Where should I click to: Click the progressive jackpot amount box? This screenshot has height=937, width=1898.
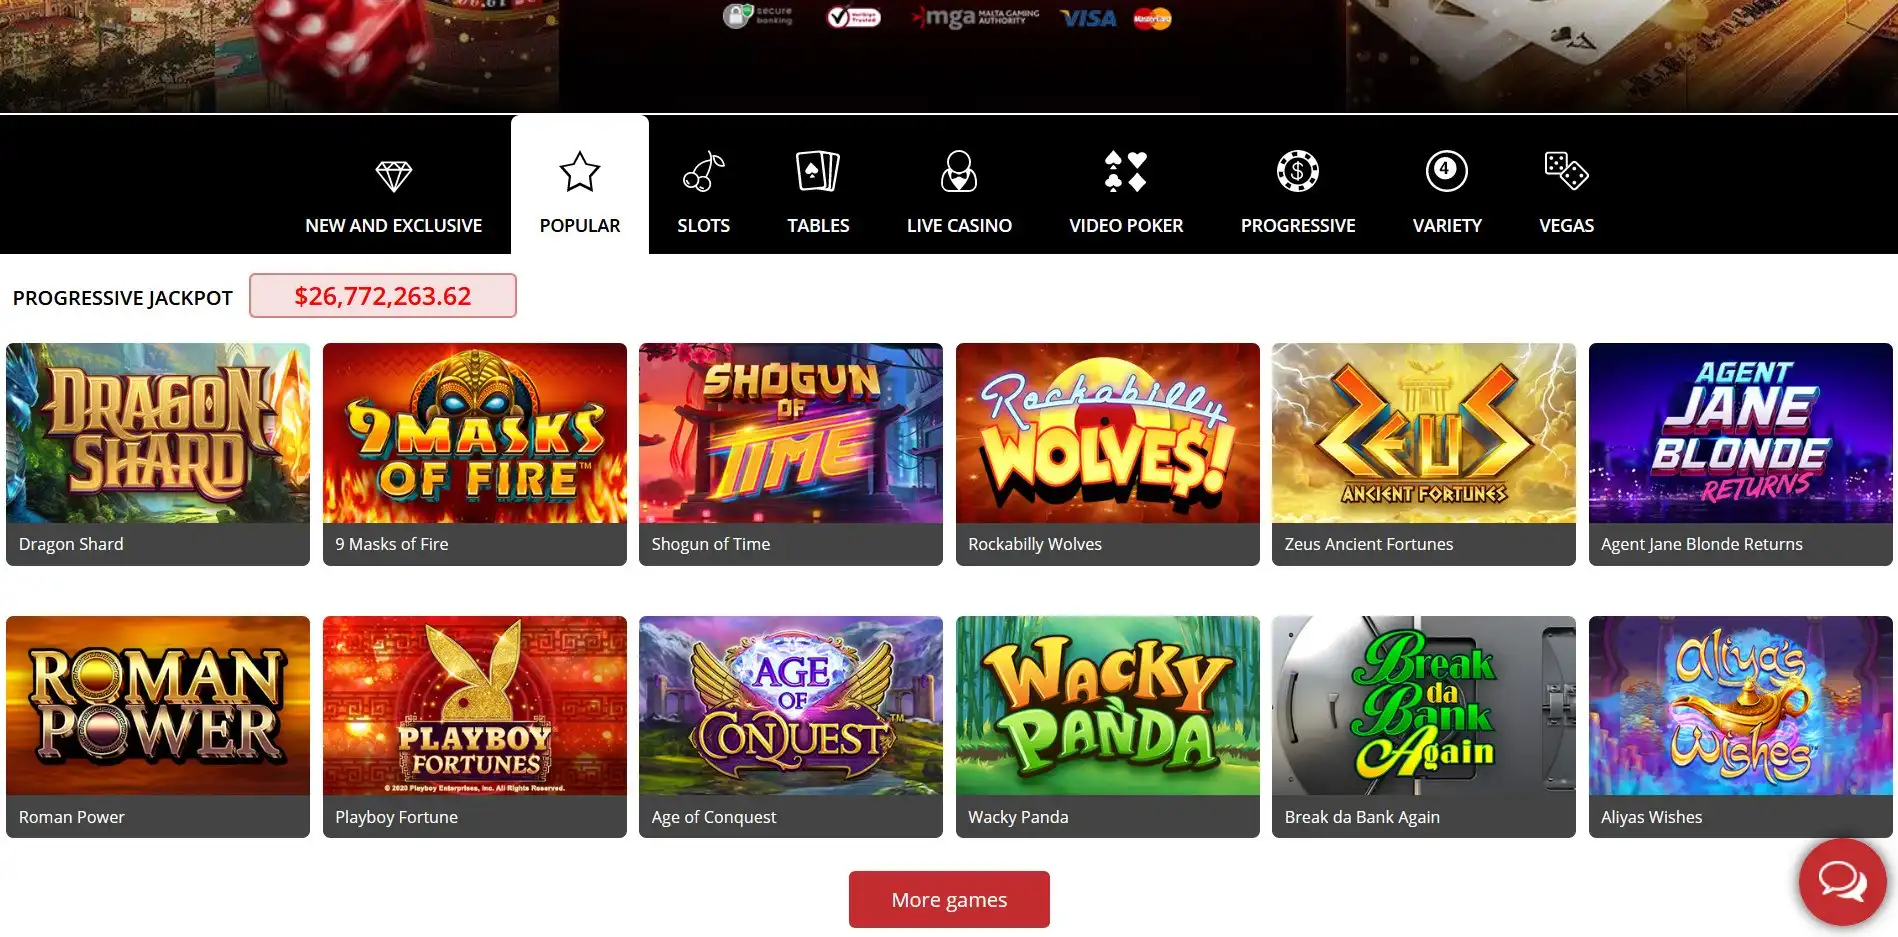(x=383, y=296)
